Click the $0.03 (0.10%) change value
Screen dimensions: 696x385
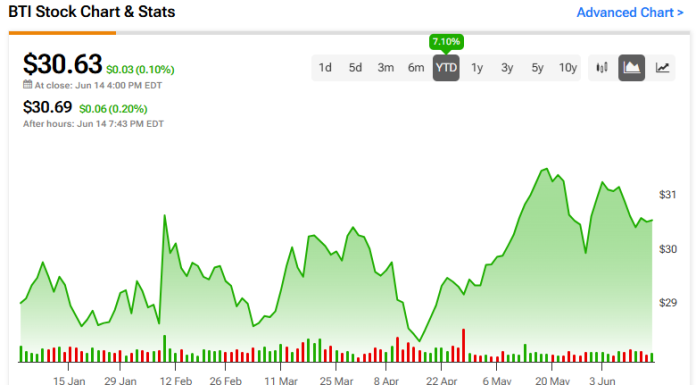(140, 70)
